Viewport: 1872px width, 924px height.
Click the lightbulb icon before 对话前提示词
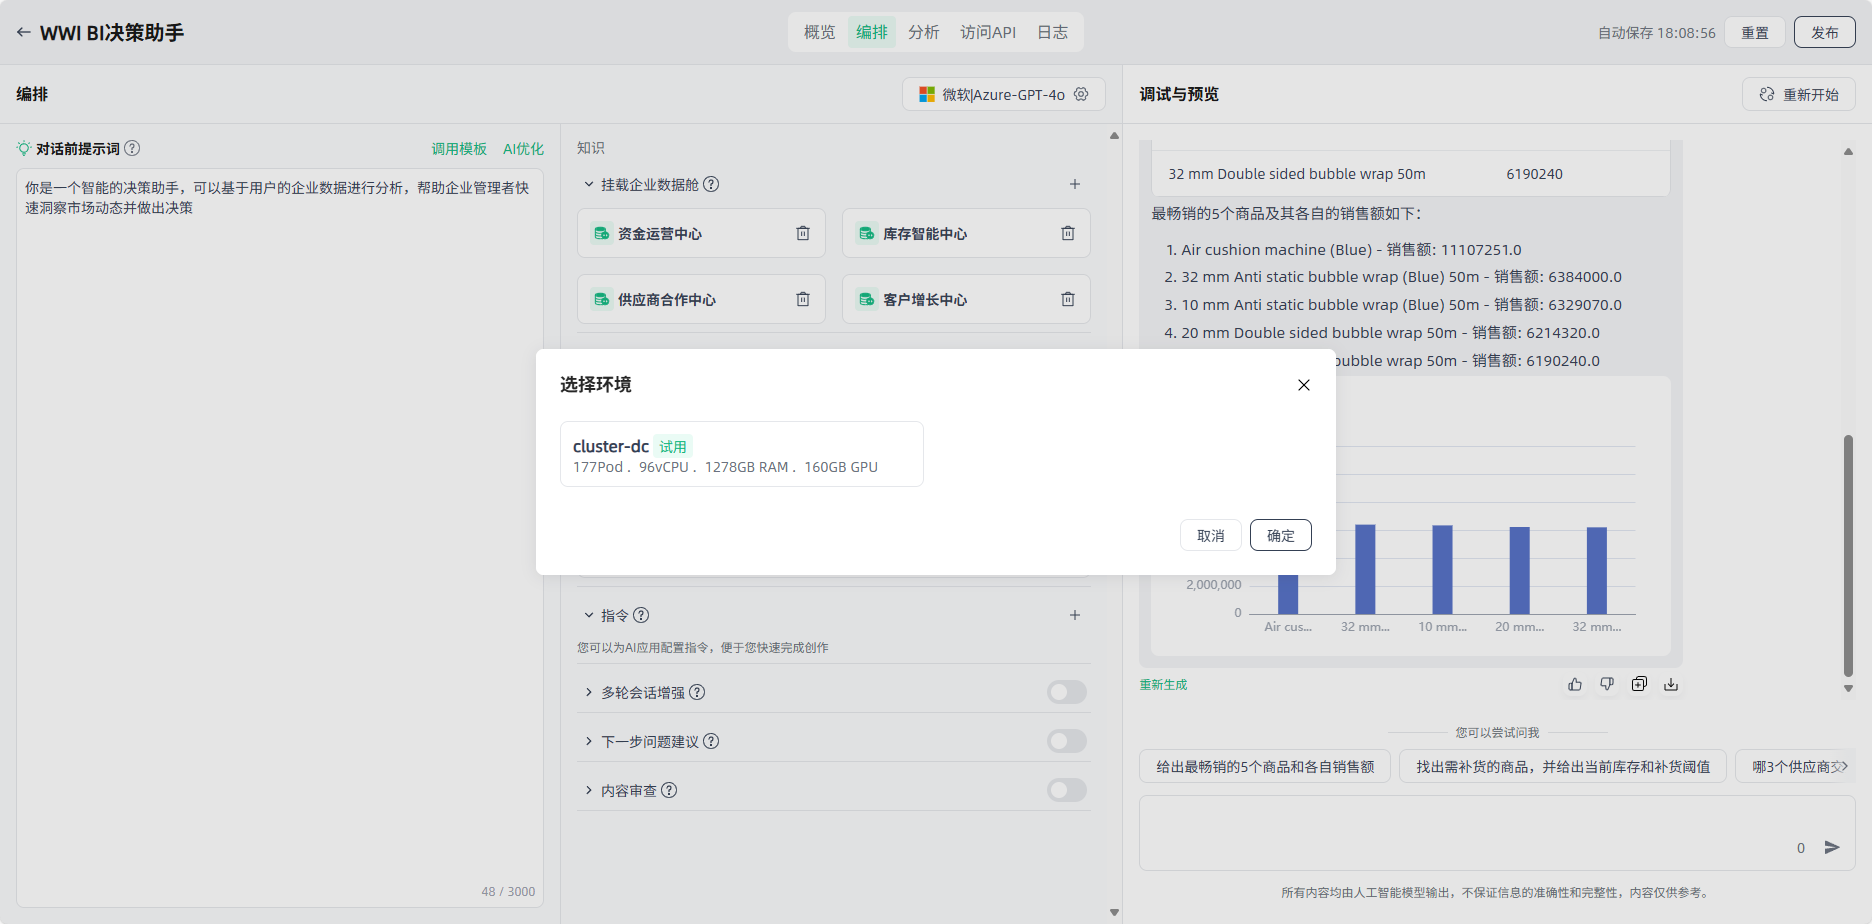click(24, 148)
